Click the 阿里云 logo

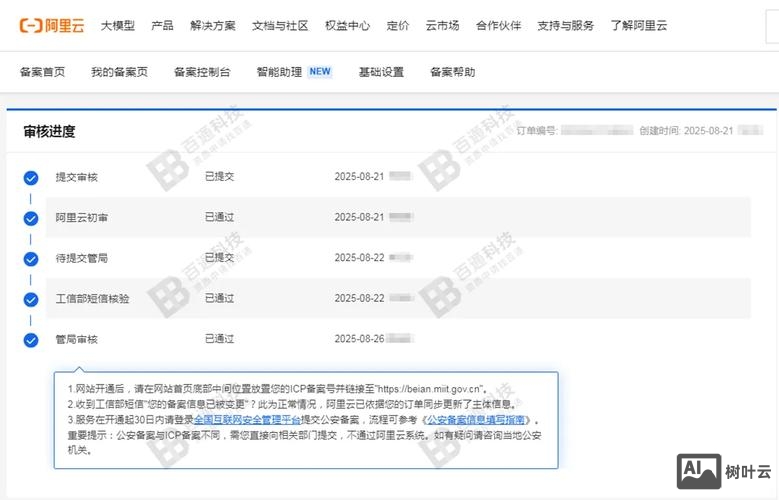pos(52,25)
